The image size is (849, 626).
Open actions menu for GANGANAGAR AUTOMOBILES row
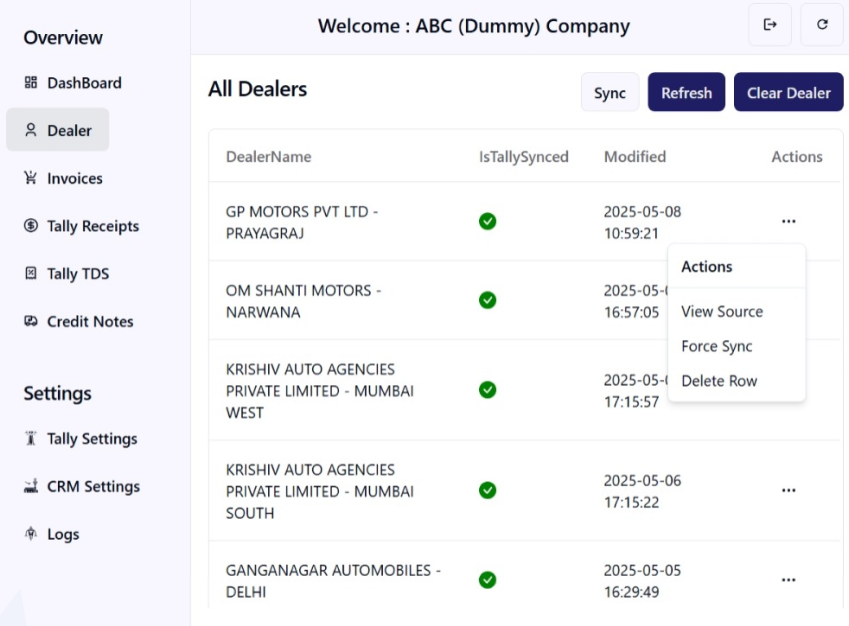coord(788,580)
